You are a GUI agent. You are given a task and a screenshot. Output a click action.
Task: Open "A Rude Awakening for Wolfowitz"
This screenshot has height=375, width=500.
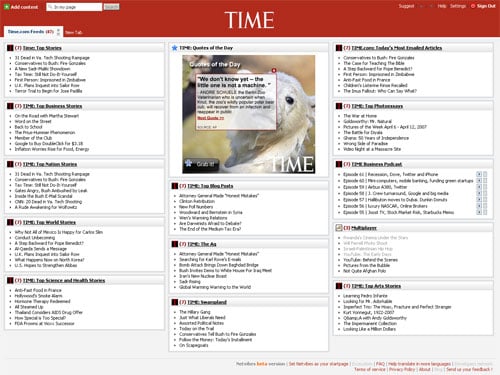point(46,207)
